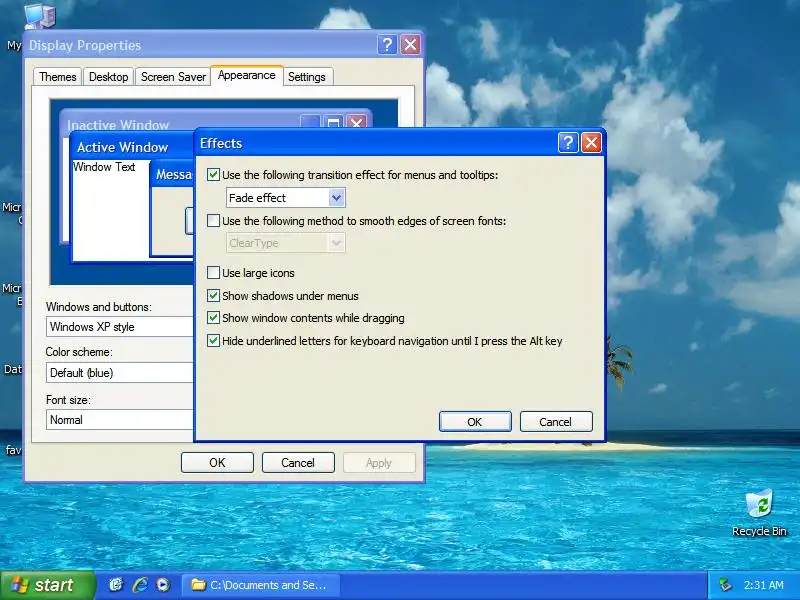Click the 2:31 AM taskbar clock

tap(763, 585)
